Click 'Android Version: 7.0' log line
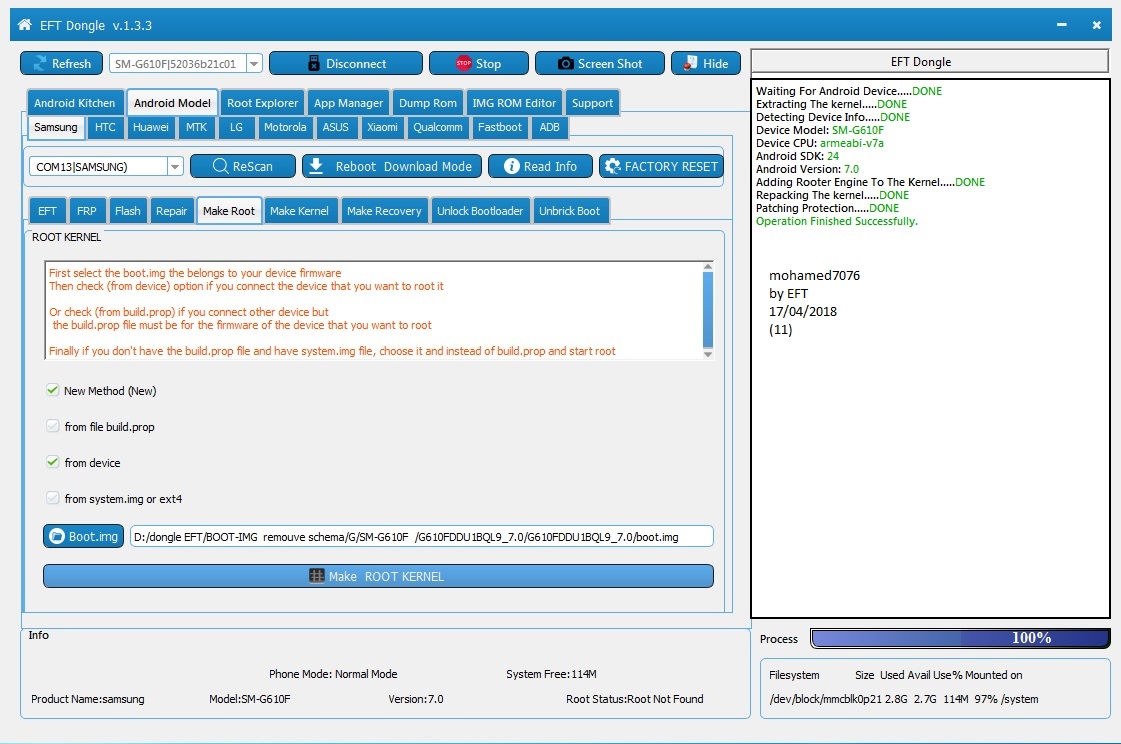The image size is (1121, 744). tap(807, 169)
